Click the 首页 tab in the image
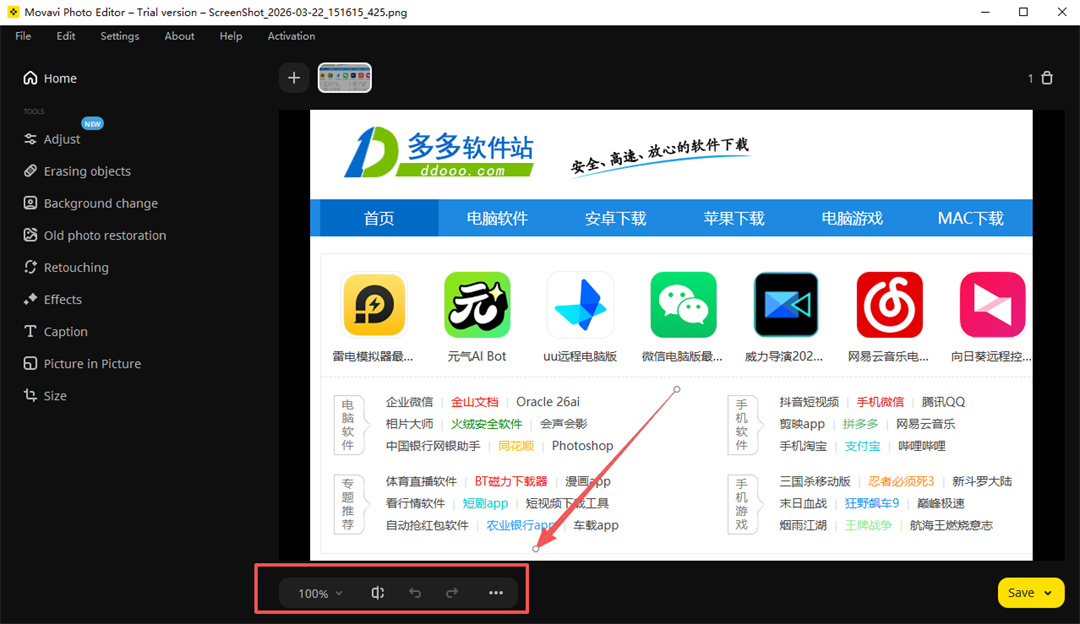Screen dimensions: 1080x624 click(x=379, y=218)
